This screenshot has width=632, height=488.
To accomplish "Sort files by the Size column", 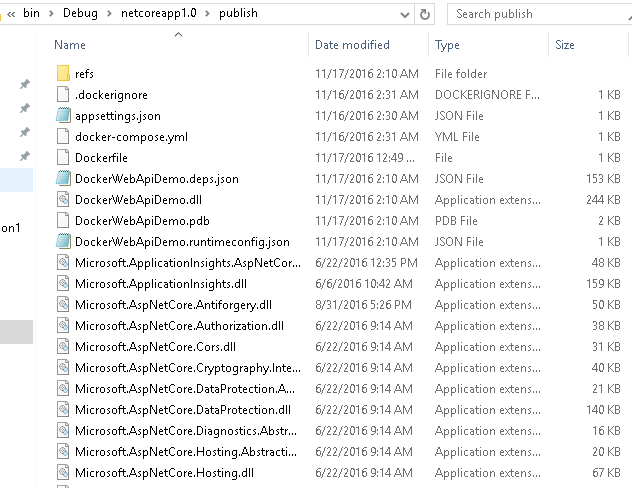I will click(x=565, y=45).
